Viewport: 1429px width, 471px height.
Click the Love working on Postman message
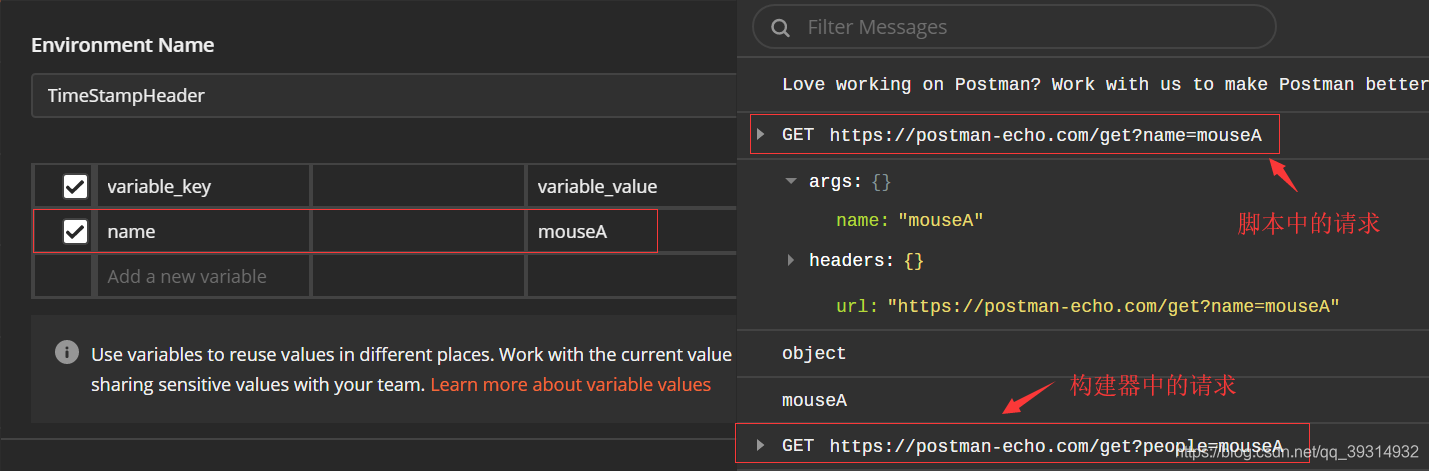coord(1105,85)
